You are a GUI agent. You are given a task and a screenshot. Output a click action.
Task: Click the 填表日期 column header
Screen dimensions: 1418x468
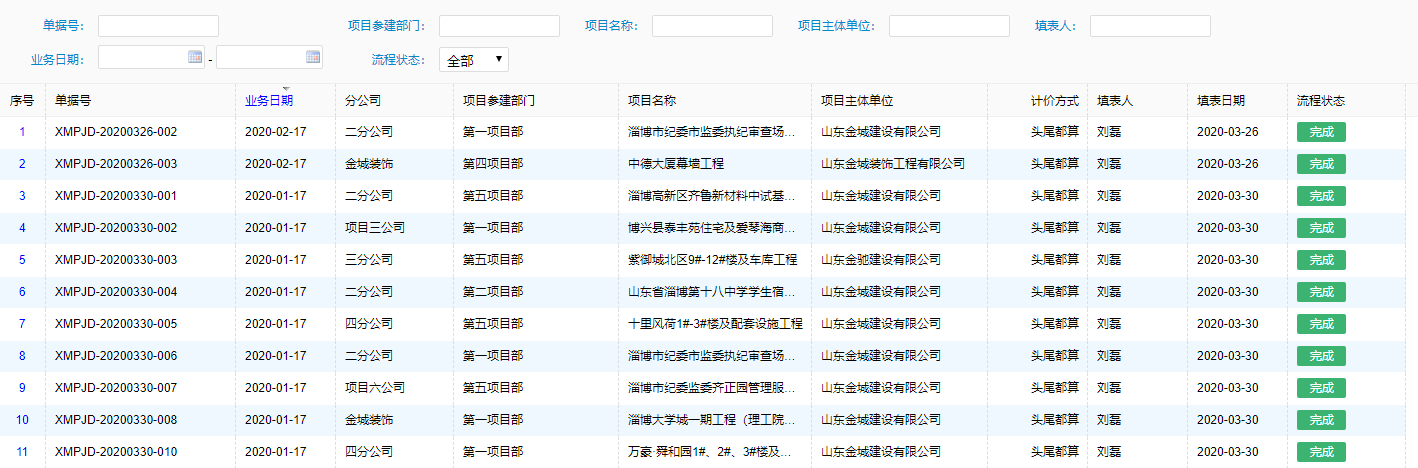[1221, 101]
